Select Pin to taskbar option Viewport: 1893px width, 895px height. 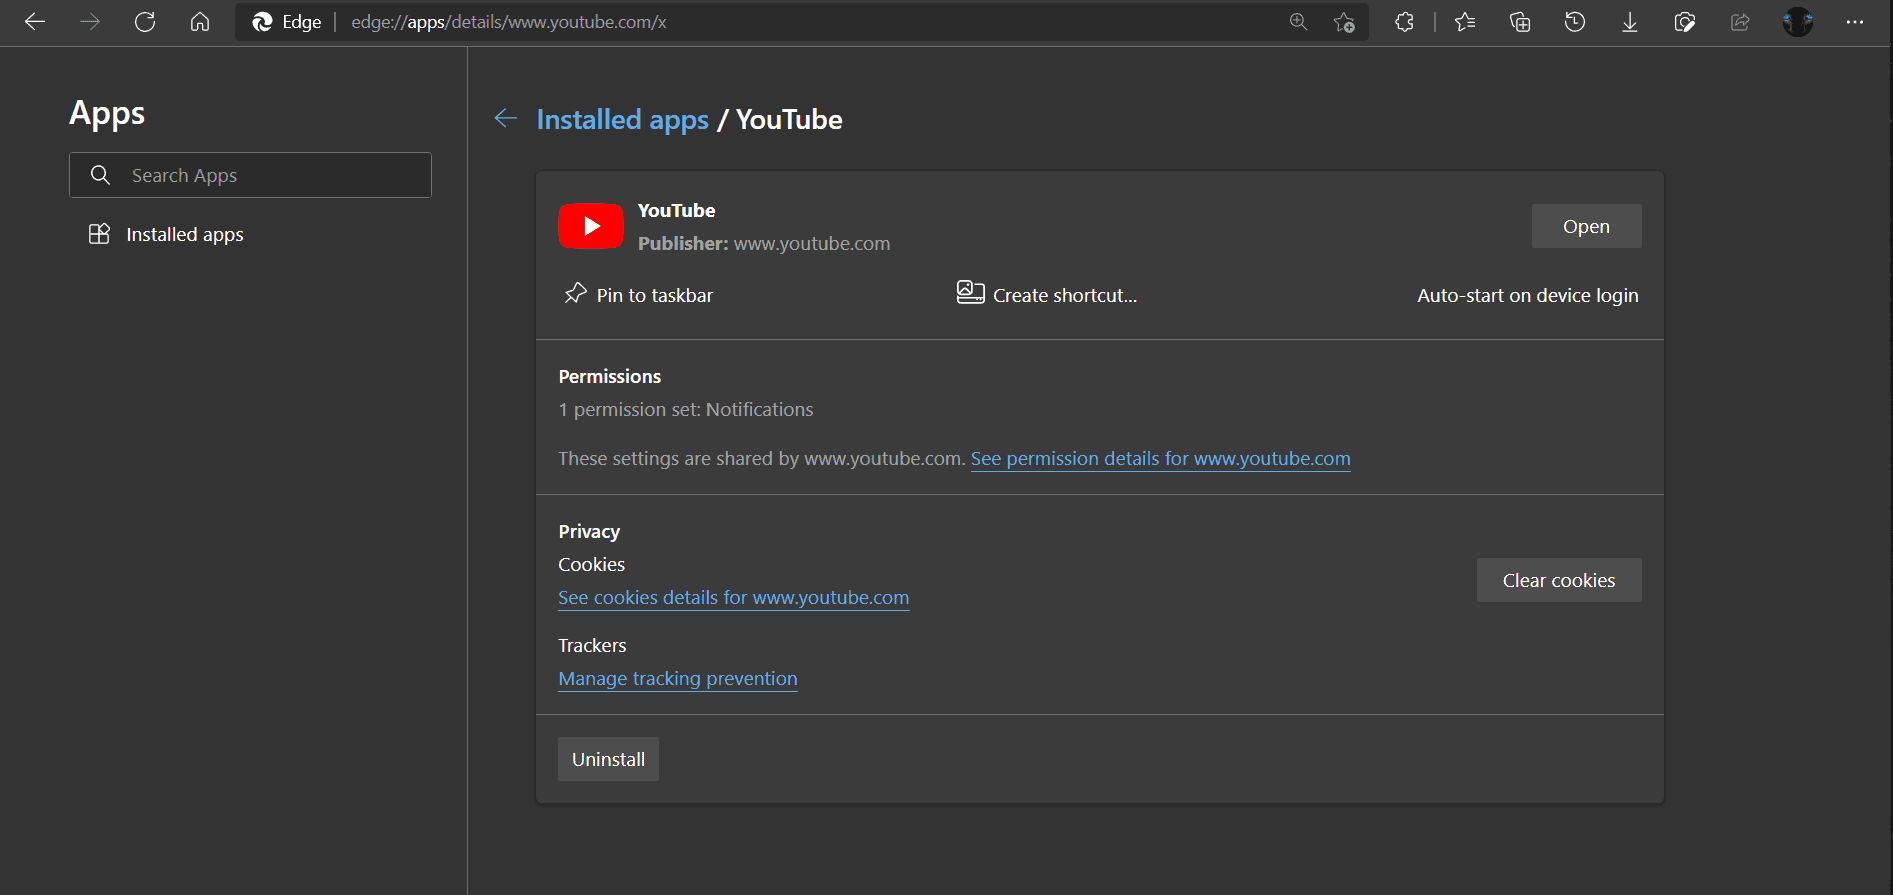pyautogui.click(x=638, y=295)
